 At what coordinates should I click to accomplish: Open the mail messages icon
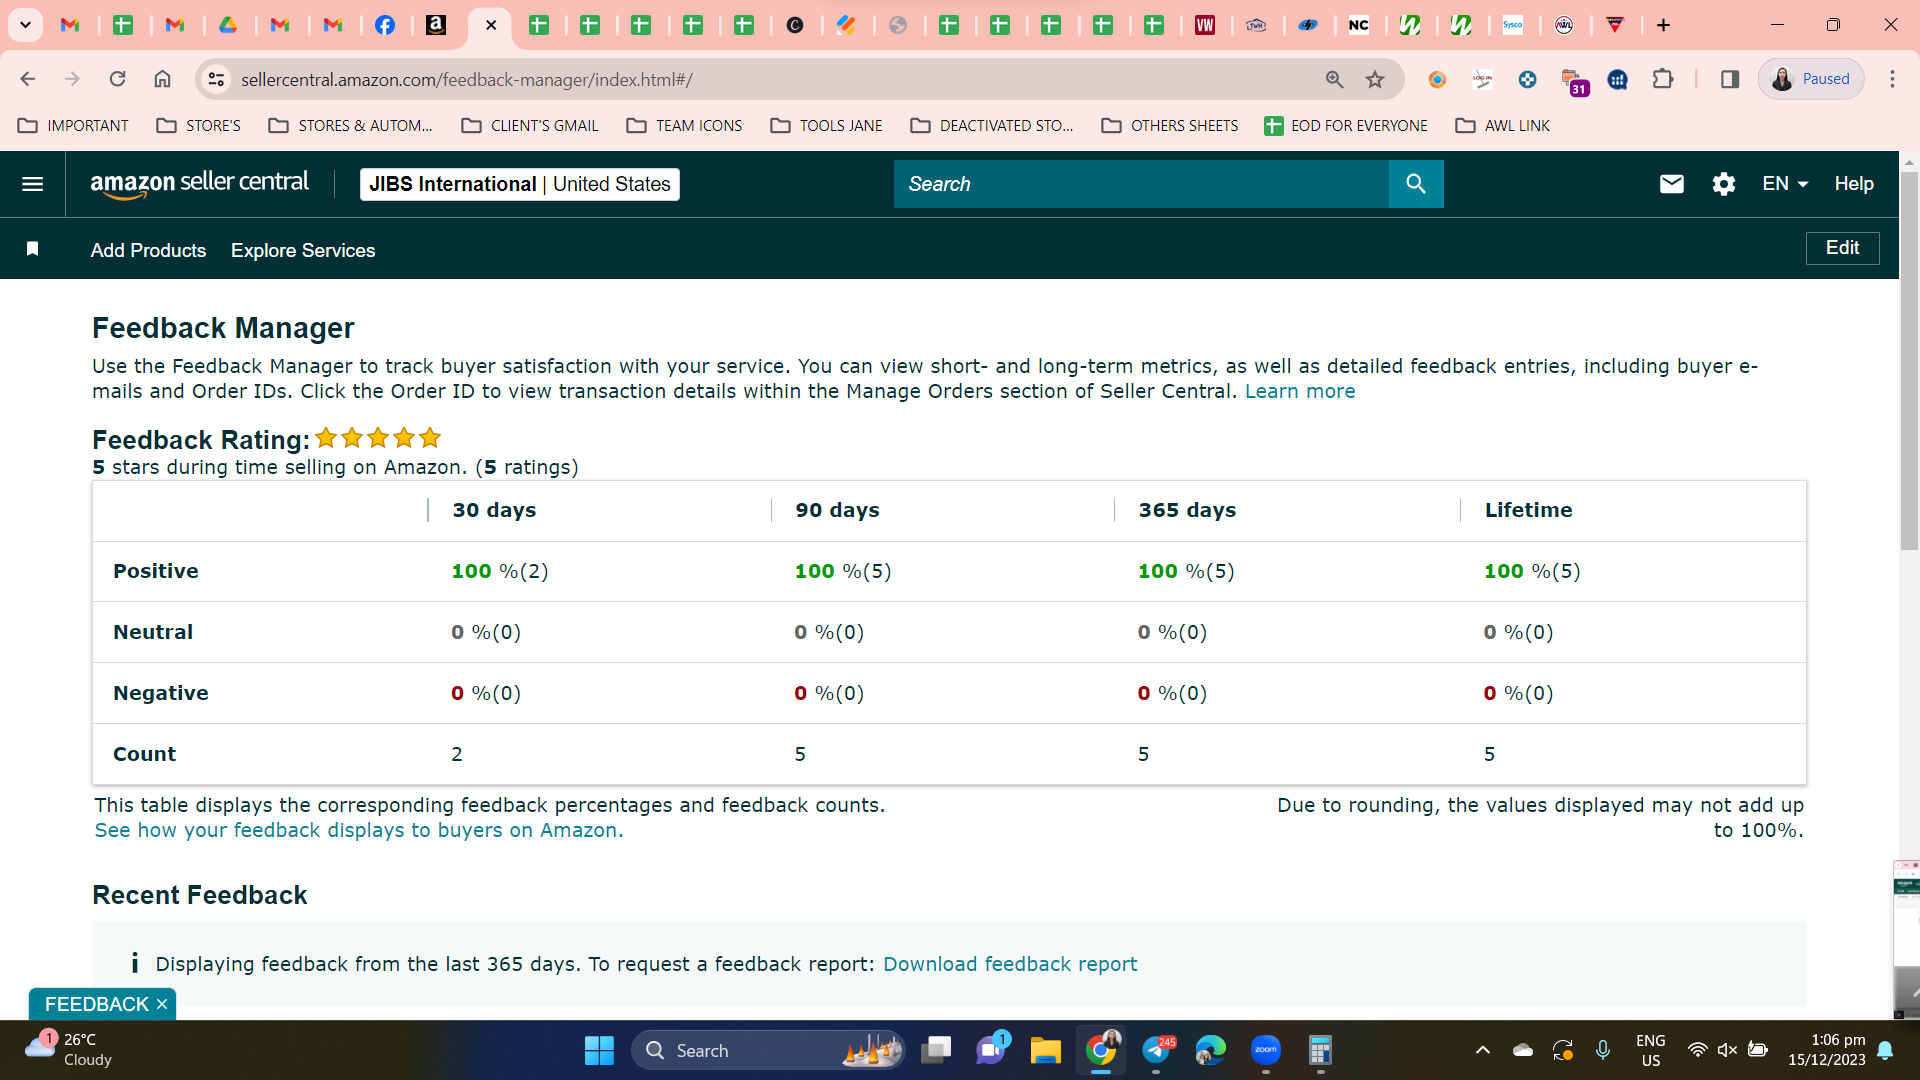click(x=1671, y=184)
